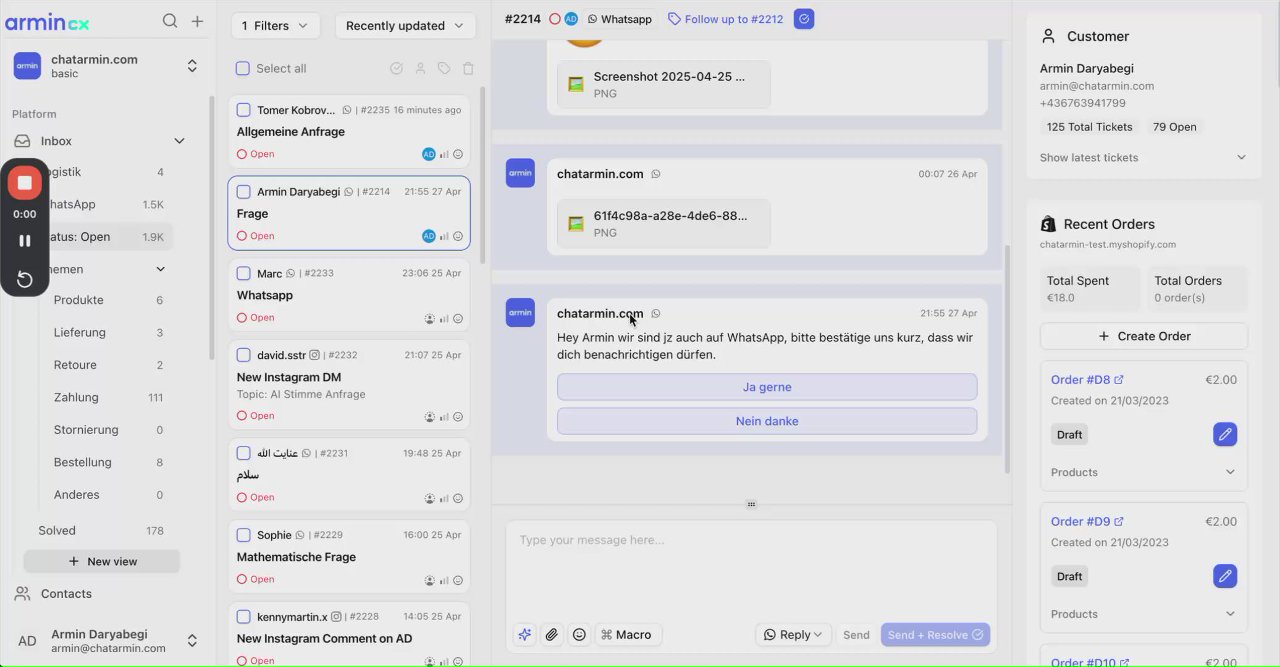
Task: Open the 61f4c98a PNG attachment
Action: click(663, 223)
